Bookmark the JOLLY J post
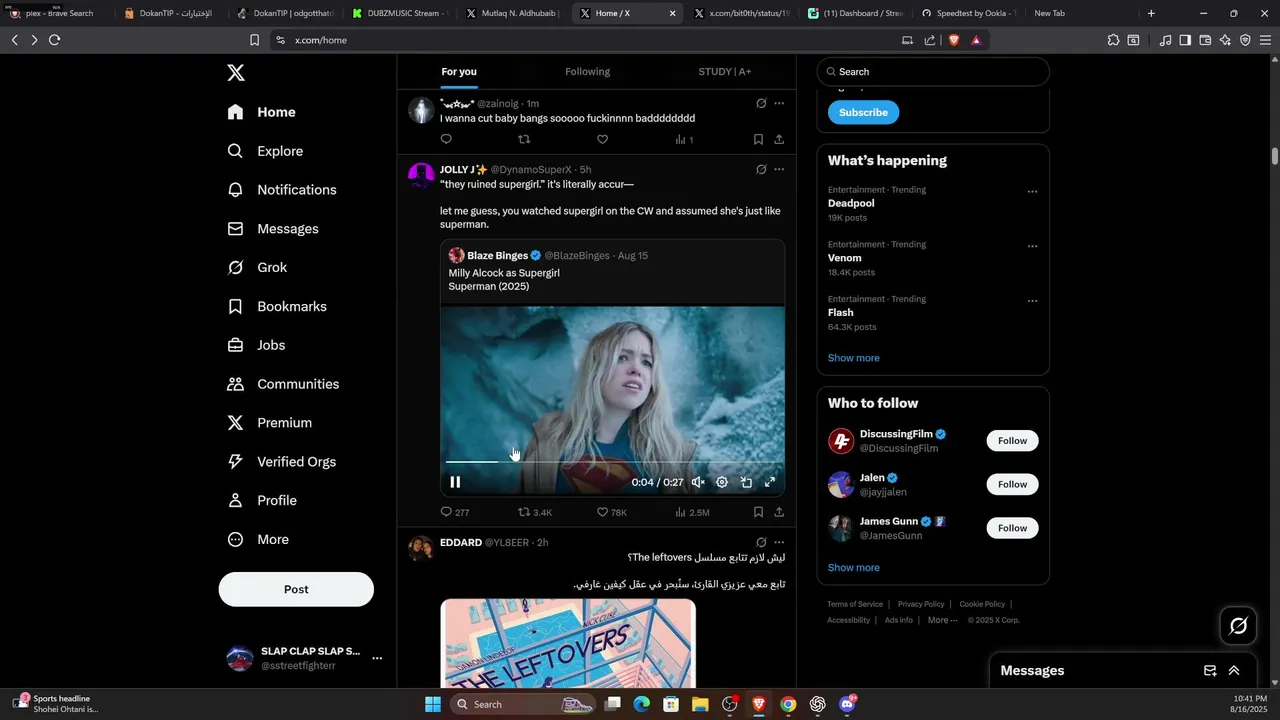The width and height of the screenshot is (1280, 720). [x=758, y=512]
